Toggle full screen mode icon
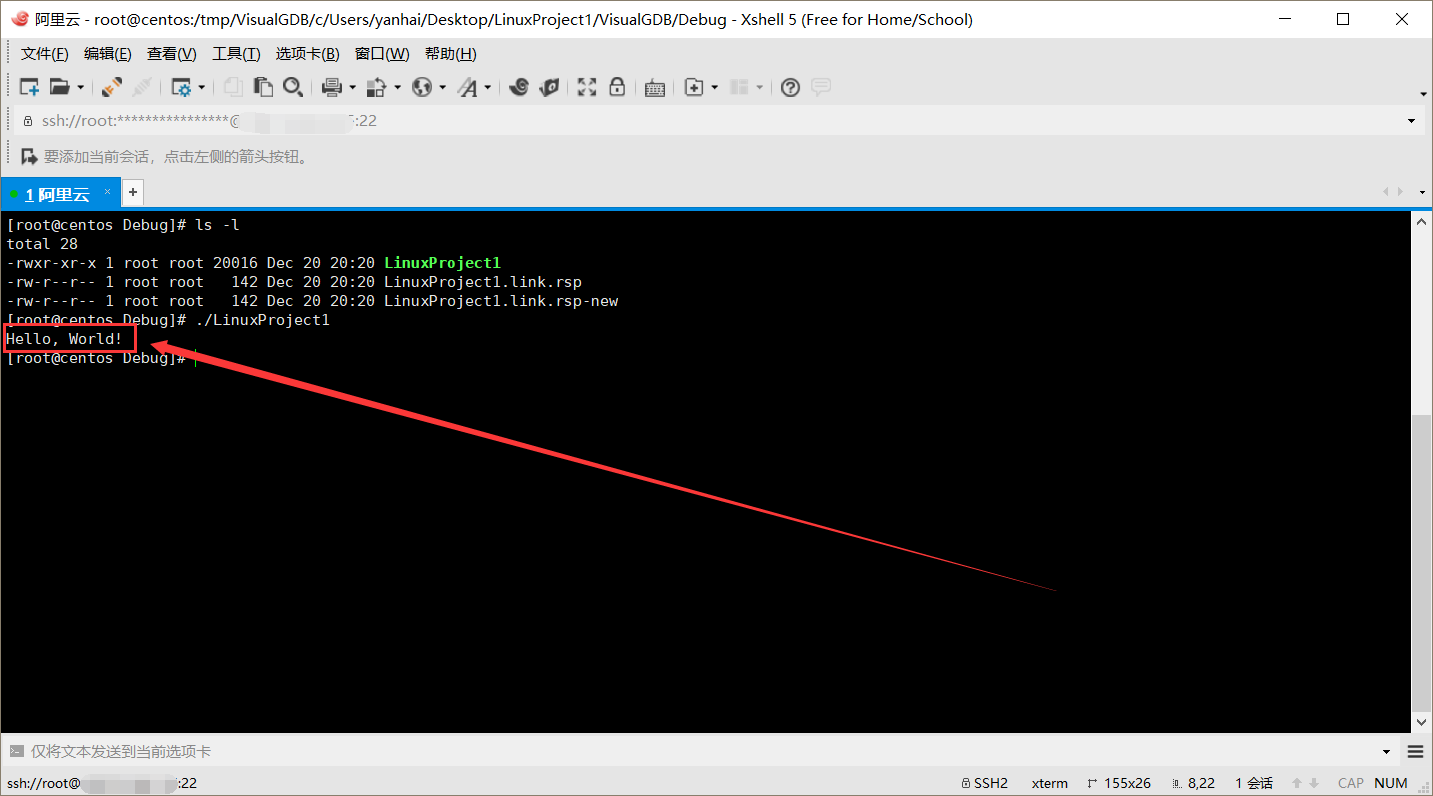 (x=586, y=87)
